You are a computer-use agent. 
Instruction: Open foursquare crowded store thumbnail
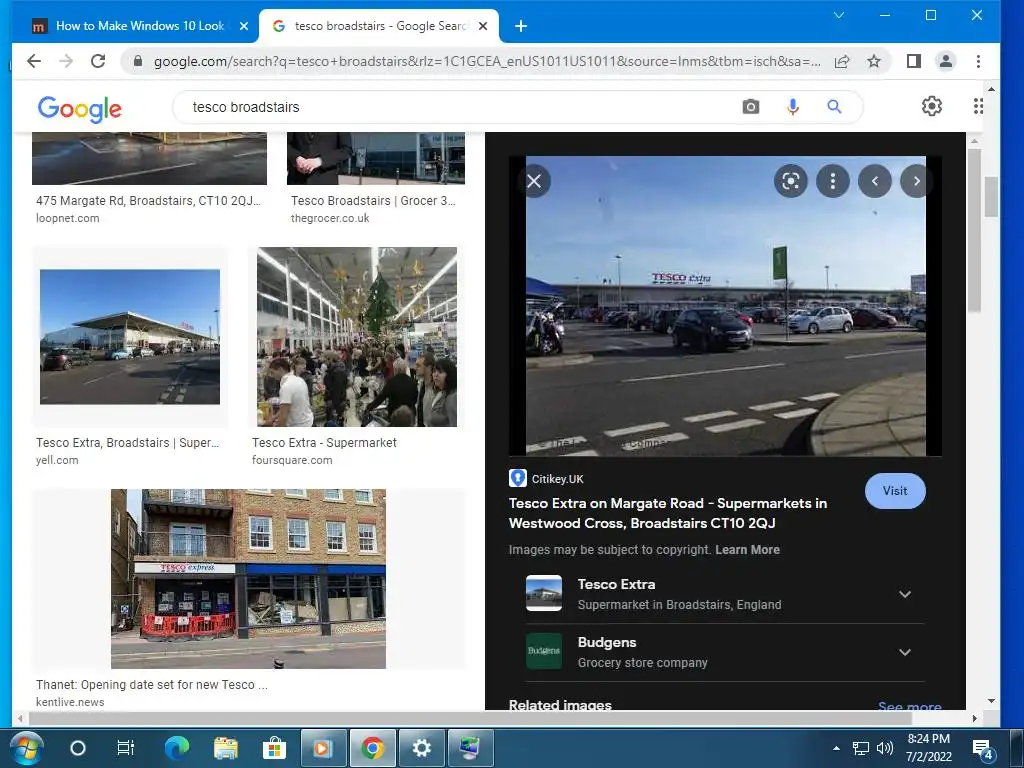[x=357, y=337]
